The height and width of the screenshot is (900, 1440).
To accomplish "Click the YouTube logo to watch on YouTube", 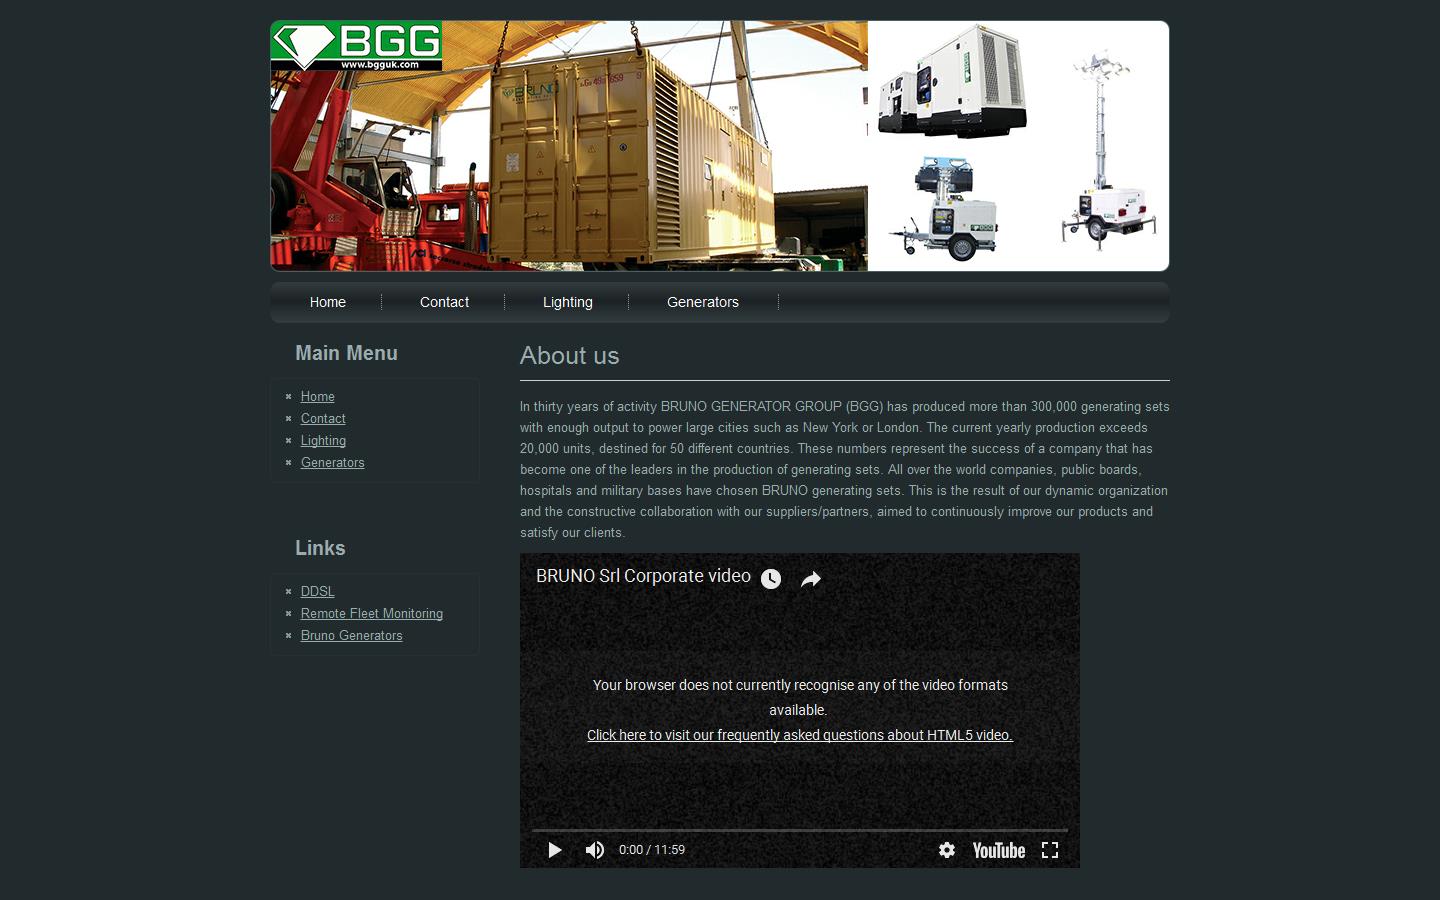I will point(997,850).
